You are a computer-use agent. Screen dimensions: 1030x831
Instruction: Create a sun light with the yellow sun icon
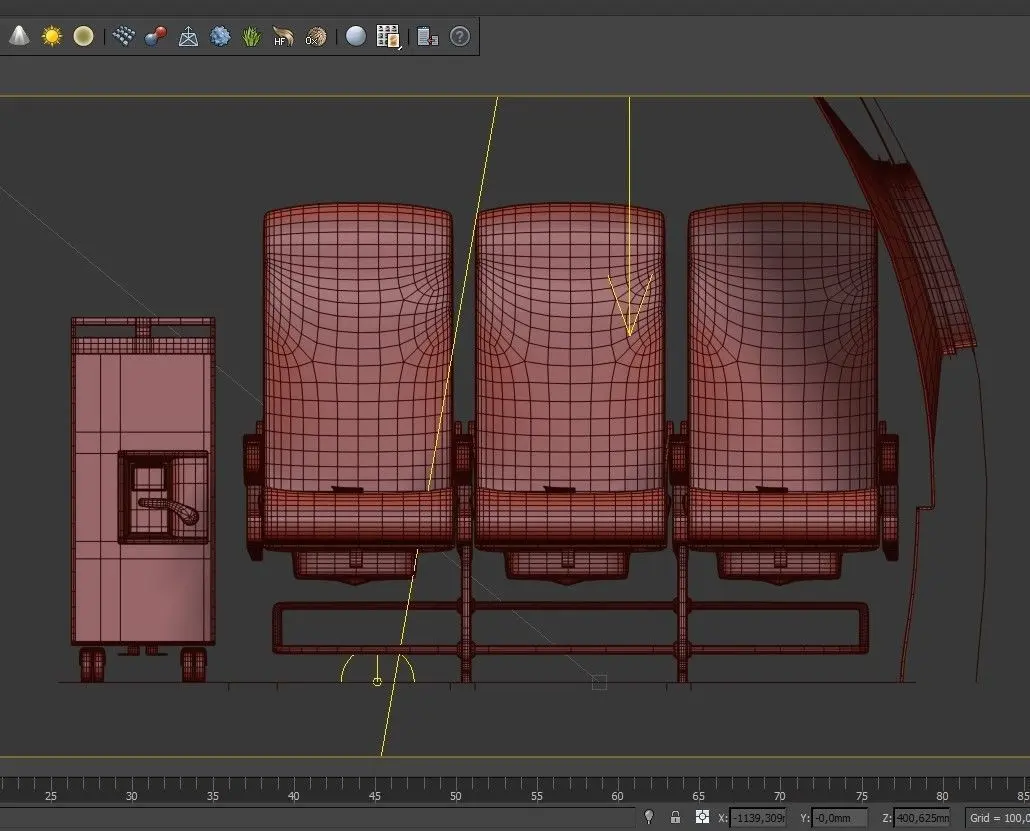click(51, 37)
